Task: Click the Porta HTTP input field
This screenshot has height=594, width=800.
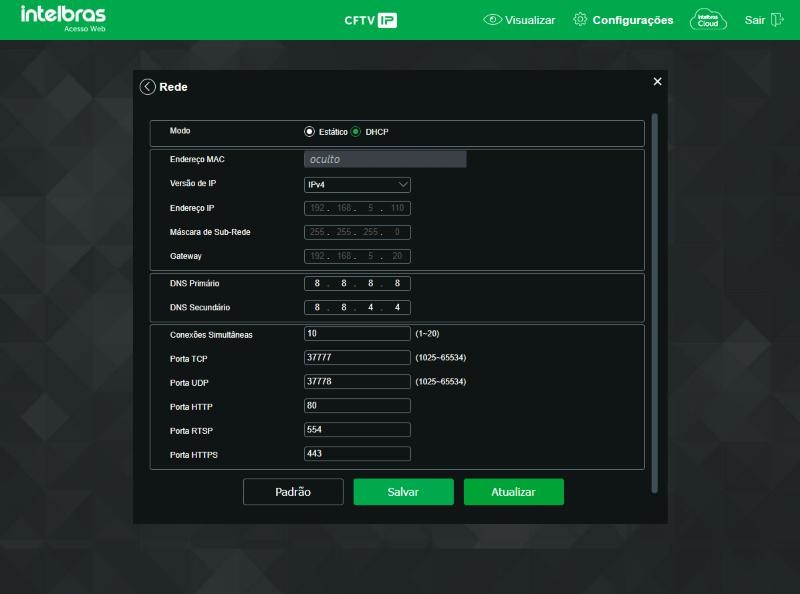Action: [357, 405]
